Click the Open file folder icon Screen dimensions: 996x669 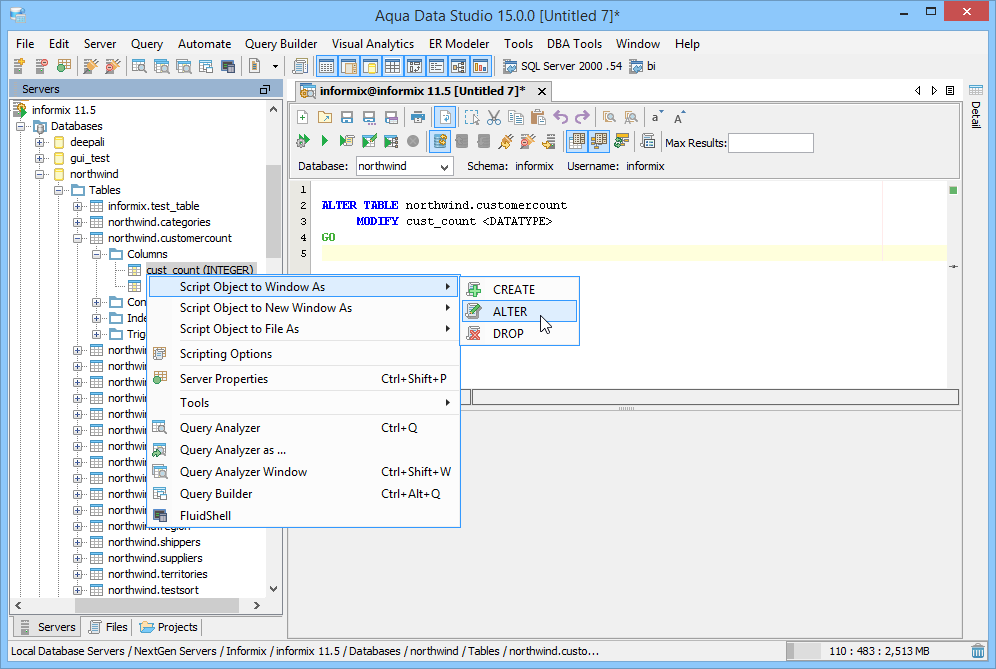pyautogui.click(x=325, y=118)
